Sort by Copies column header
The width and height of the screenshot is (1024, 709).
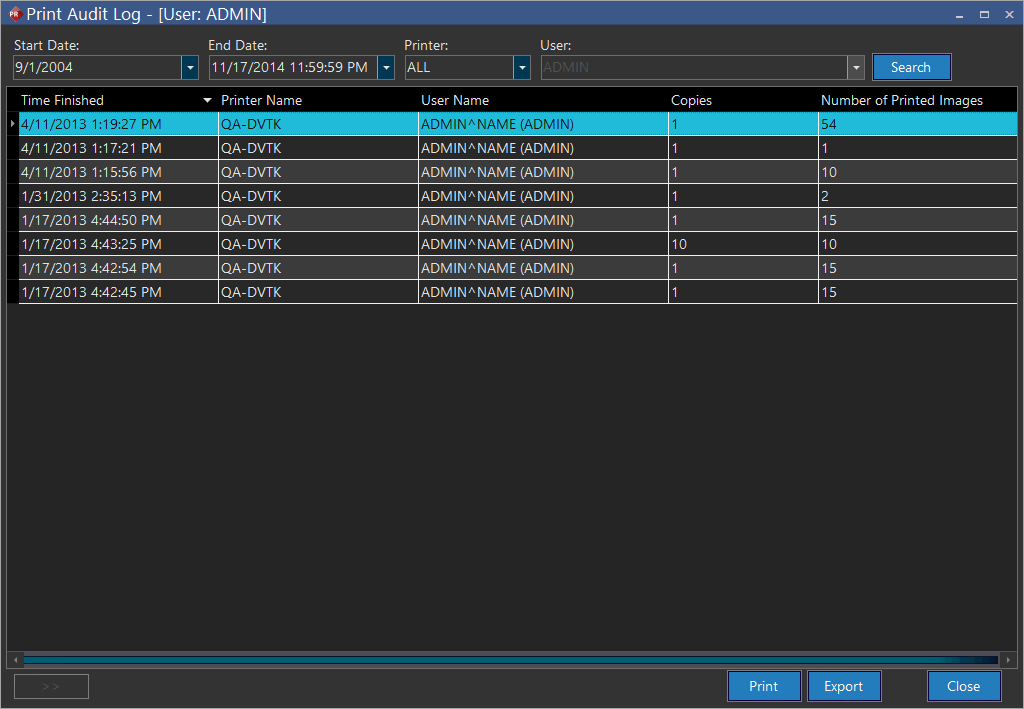pos(691,100)
